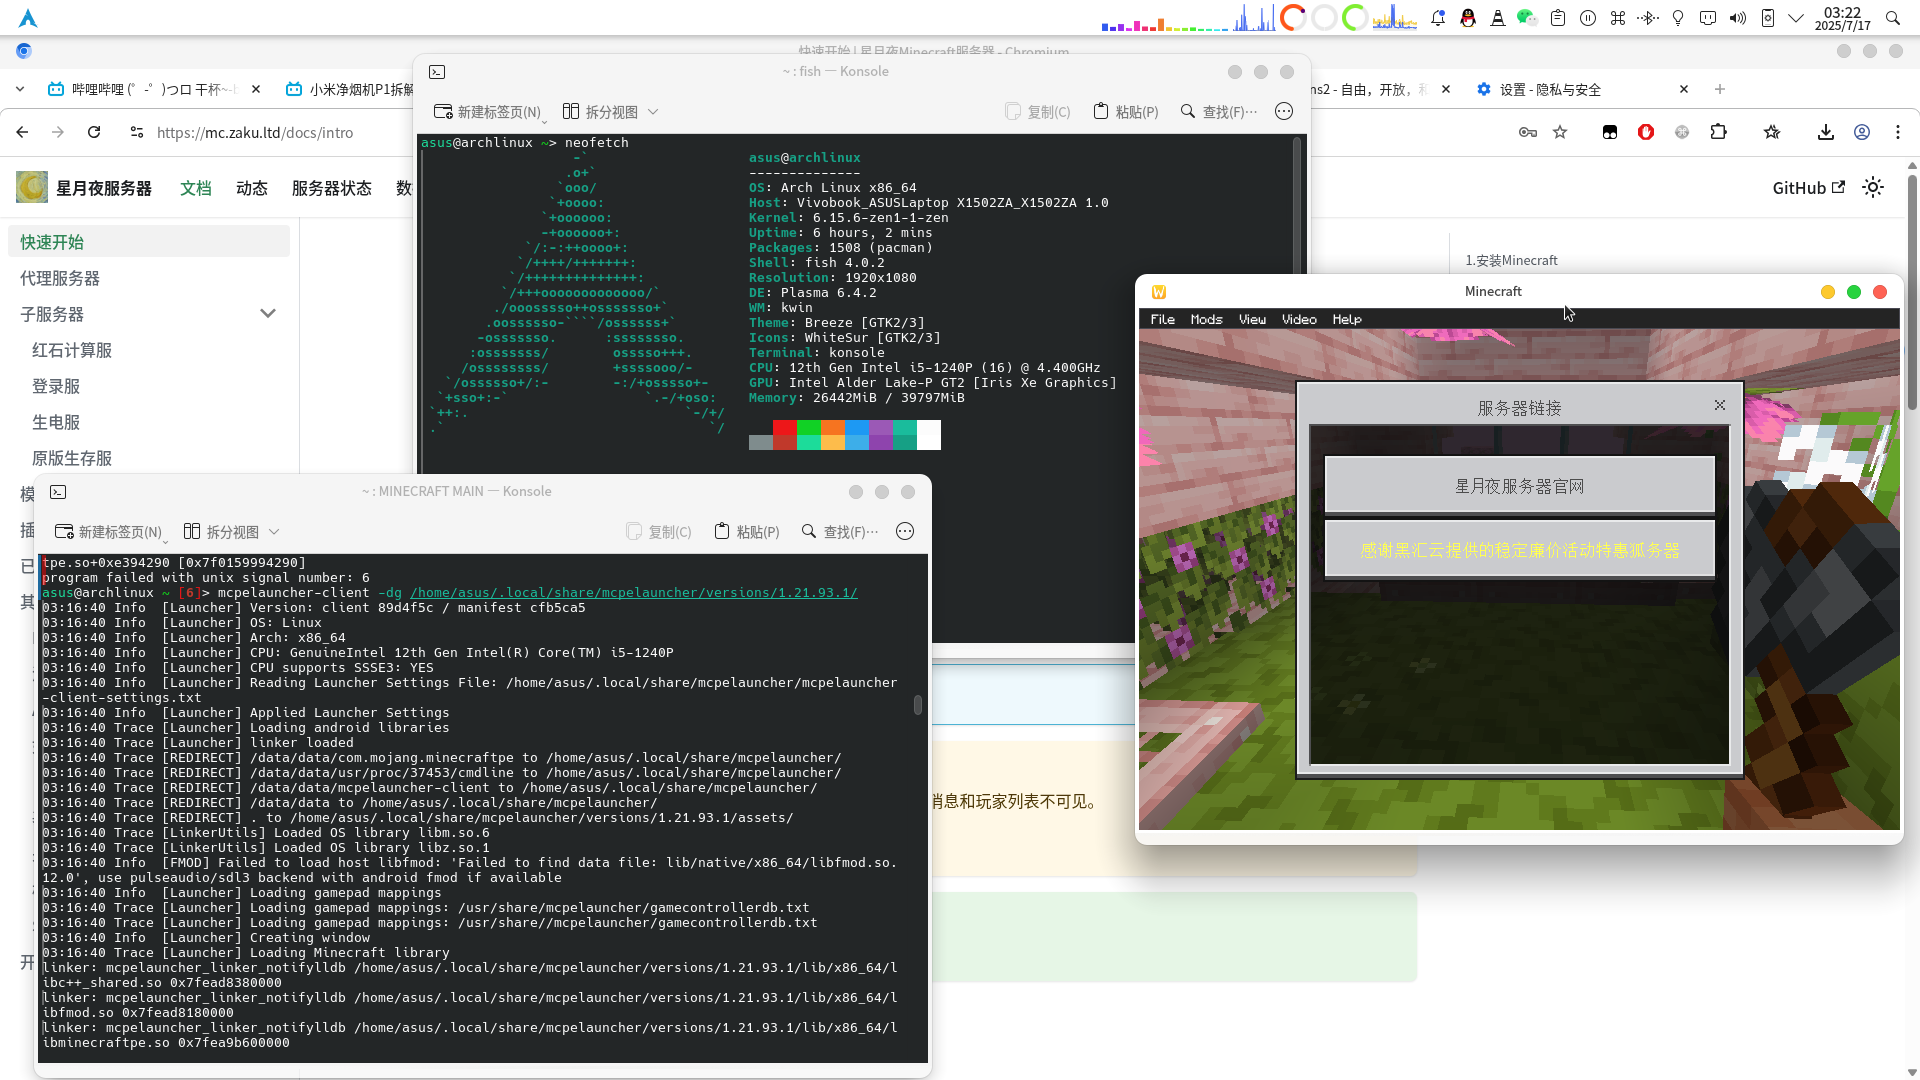The image size is (1920, 1080).
Task: Click 新建标签页 in the MINECRAFT MAIN Konsole
Action: click(x=110, y=532)
